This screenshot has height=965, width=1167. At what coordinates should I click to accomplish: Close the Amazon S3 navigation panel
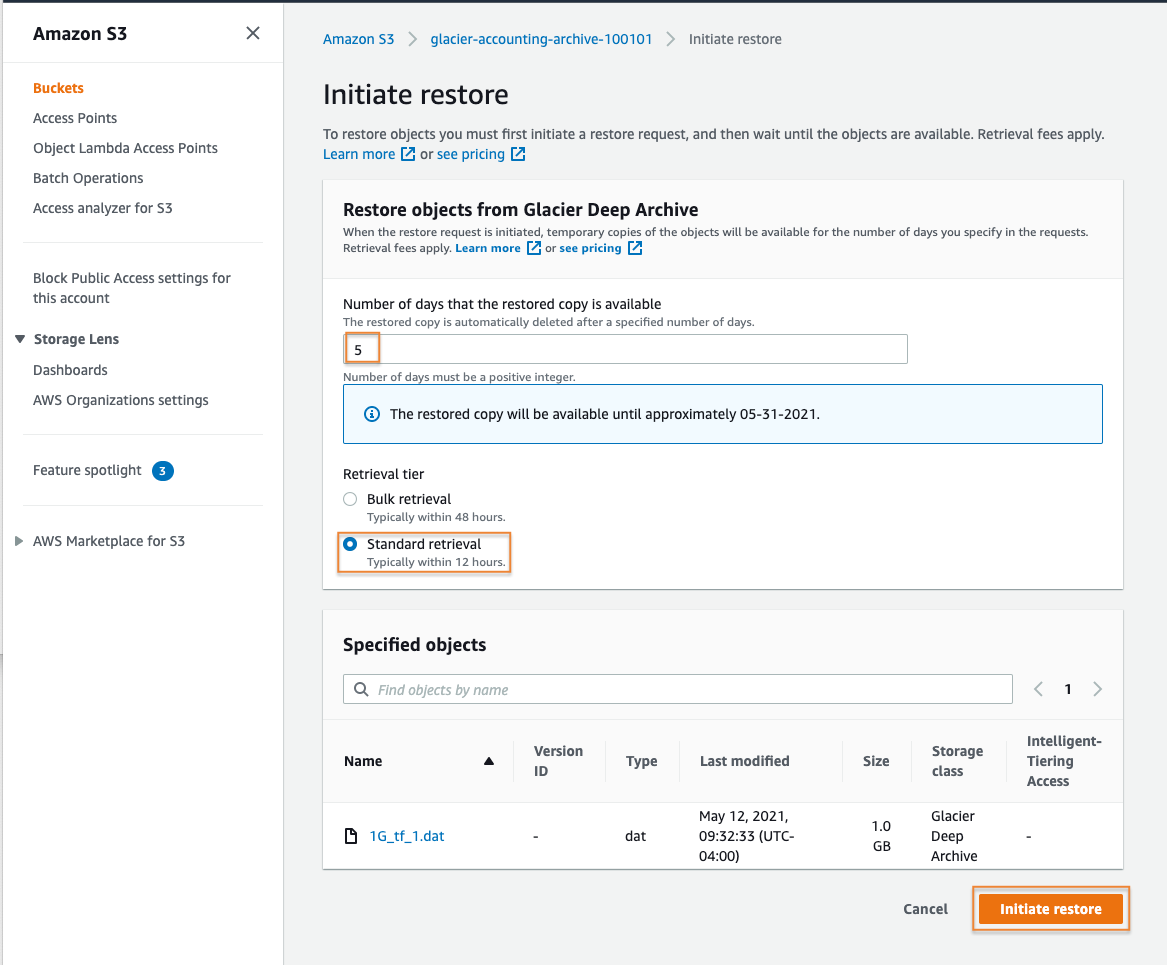click(x=253, y=33)
